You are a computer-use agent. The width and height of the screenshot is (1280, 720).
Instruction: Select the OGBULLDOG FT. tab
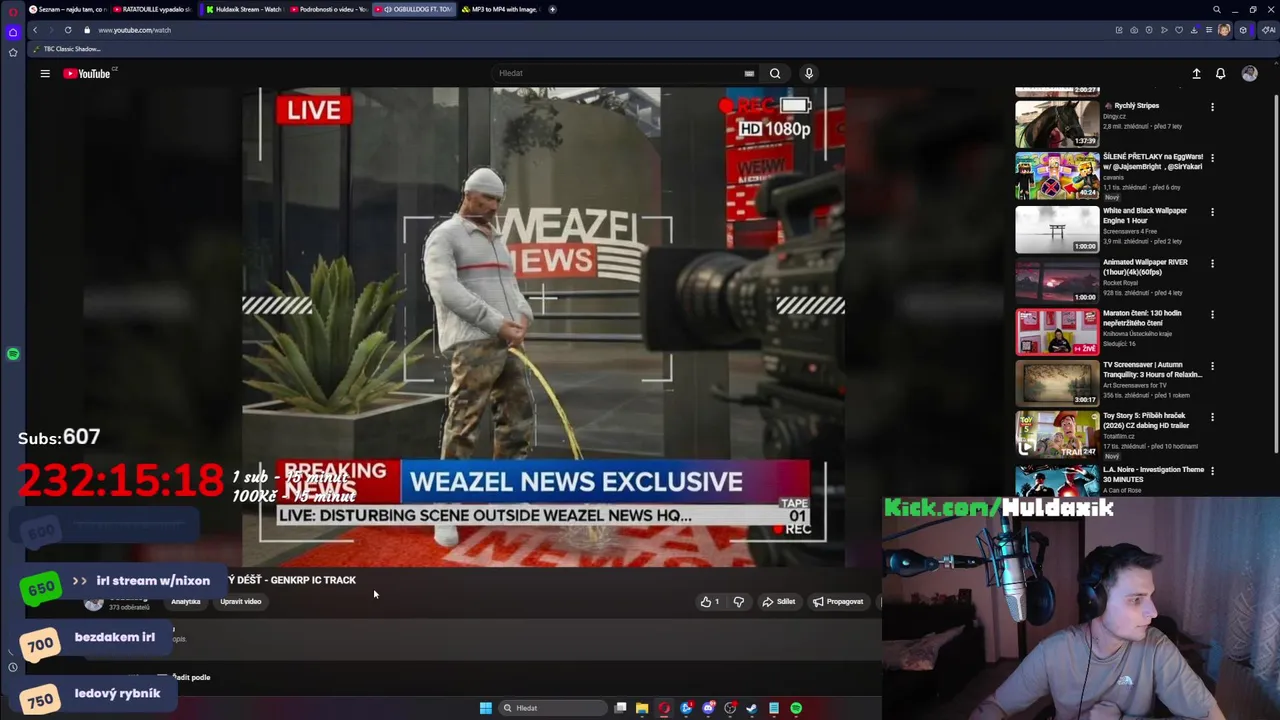[414, 9]
